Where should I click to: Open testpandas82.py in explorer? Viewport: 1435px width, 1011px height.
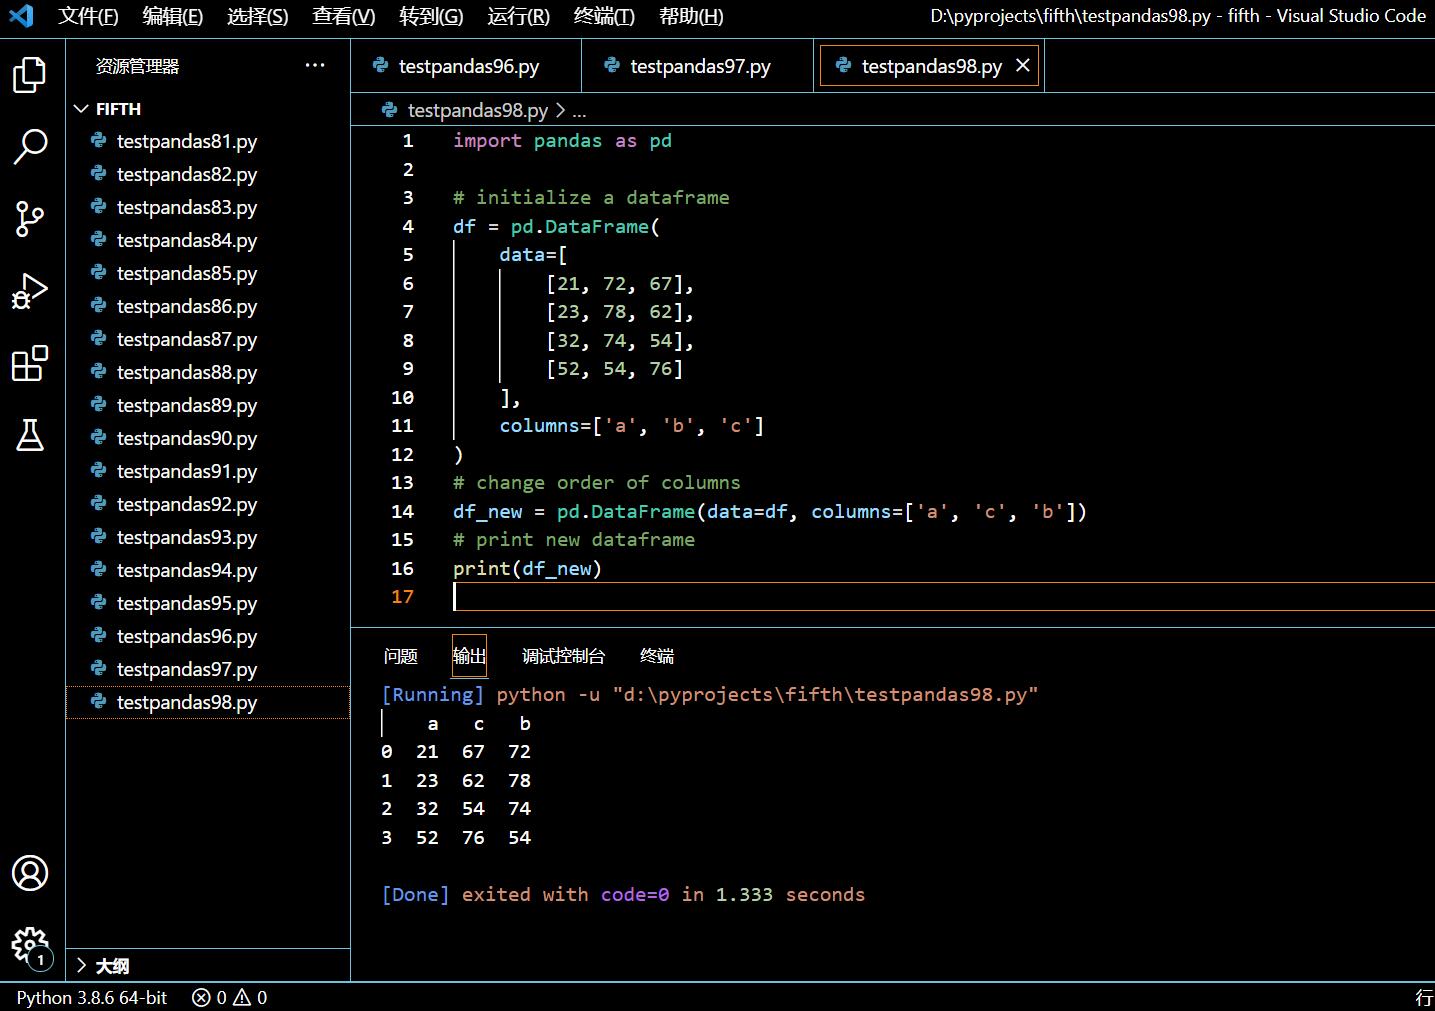pos(208,174)
